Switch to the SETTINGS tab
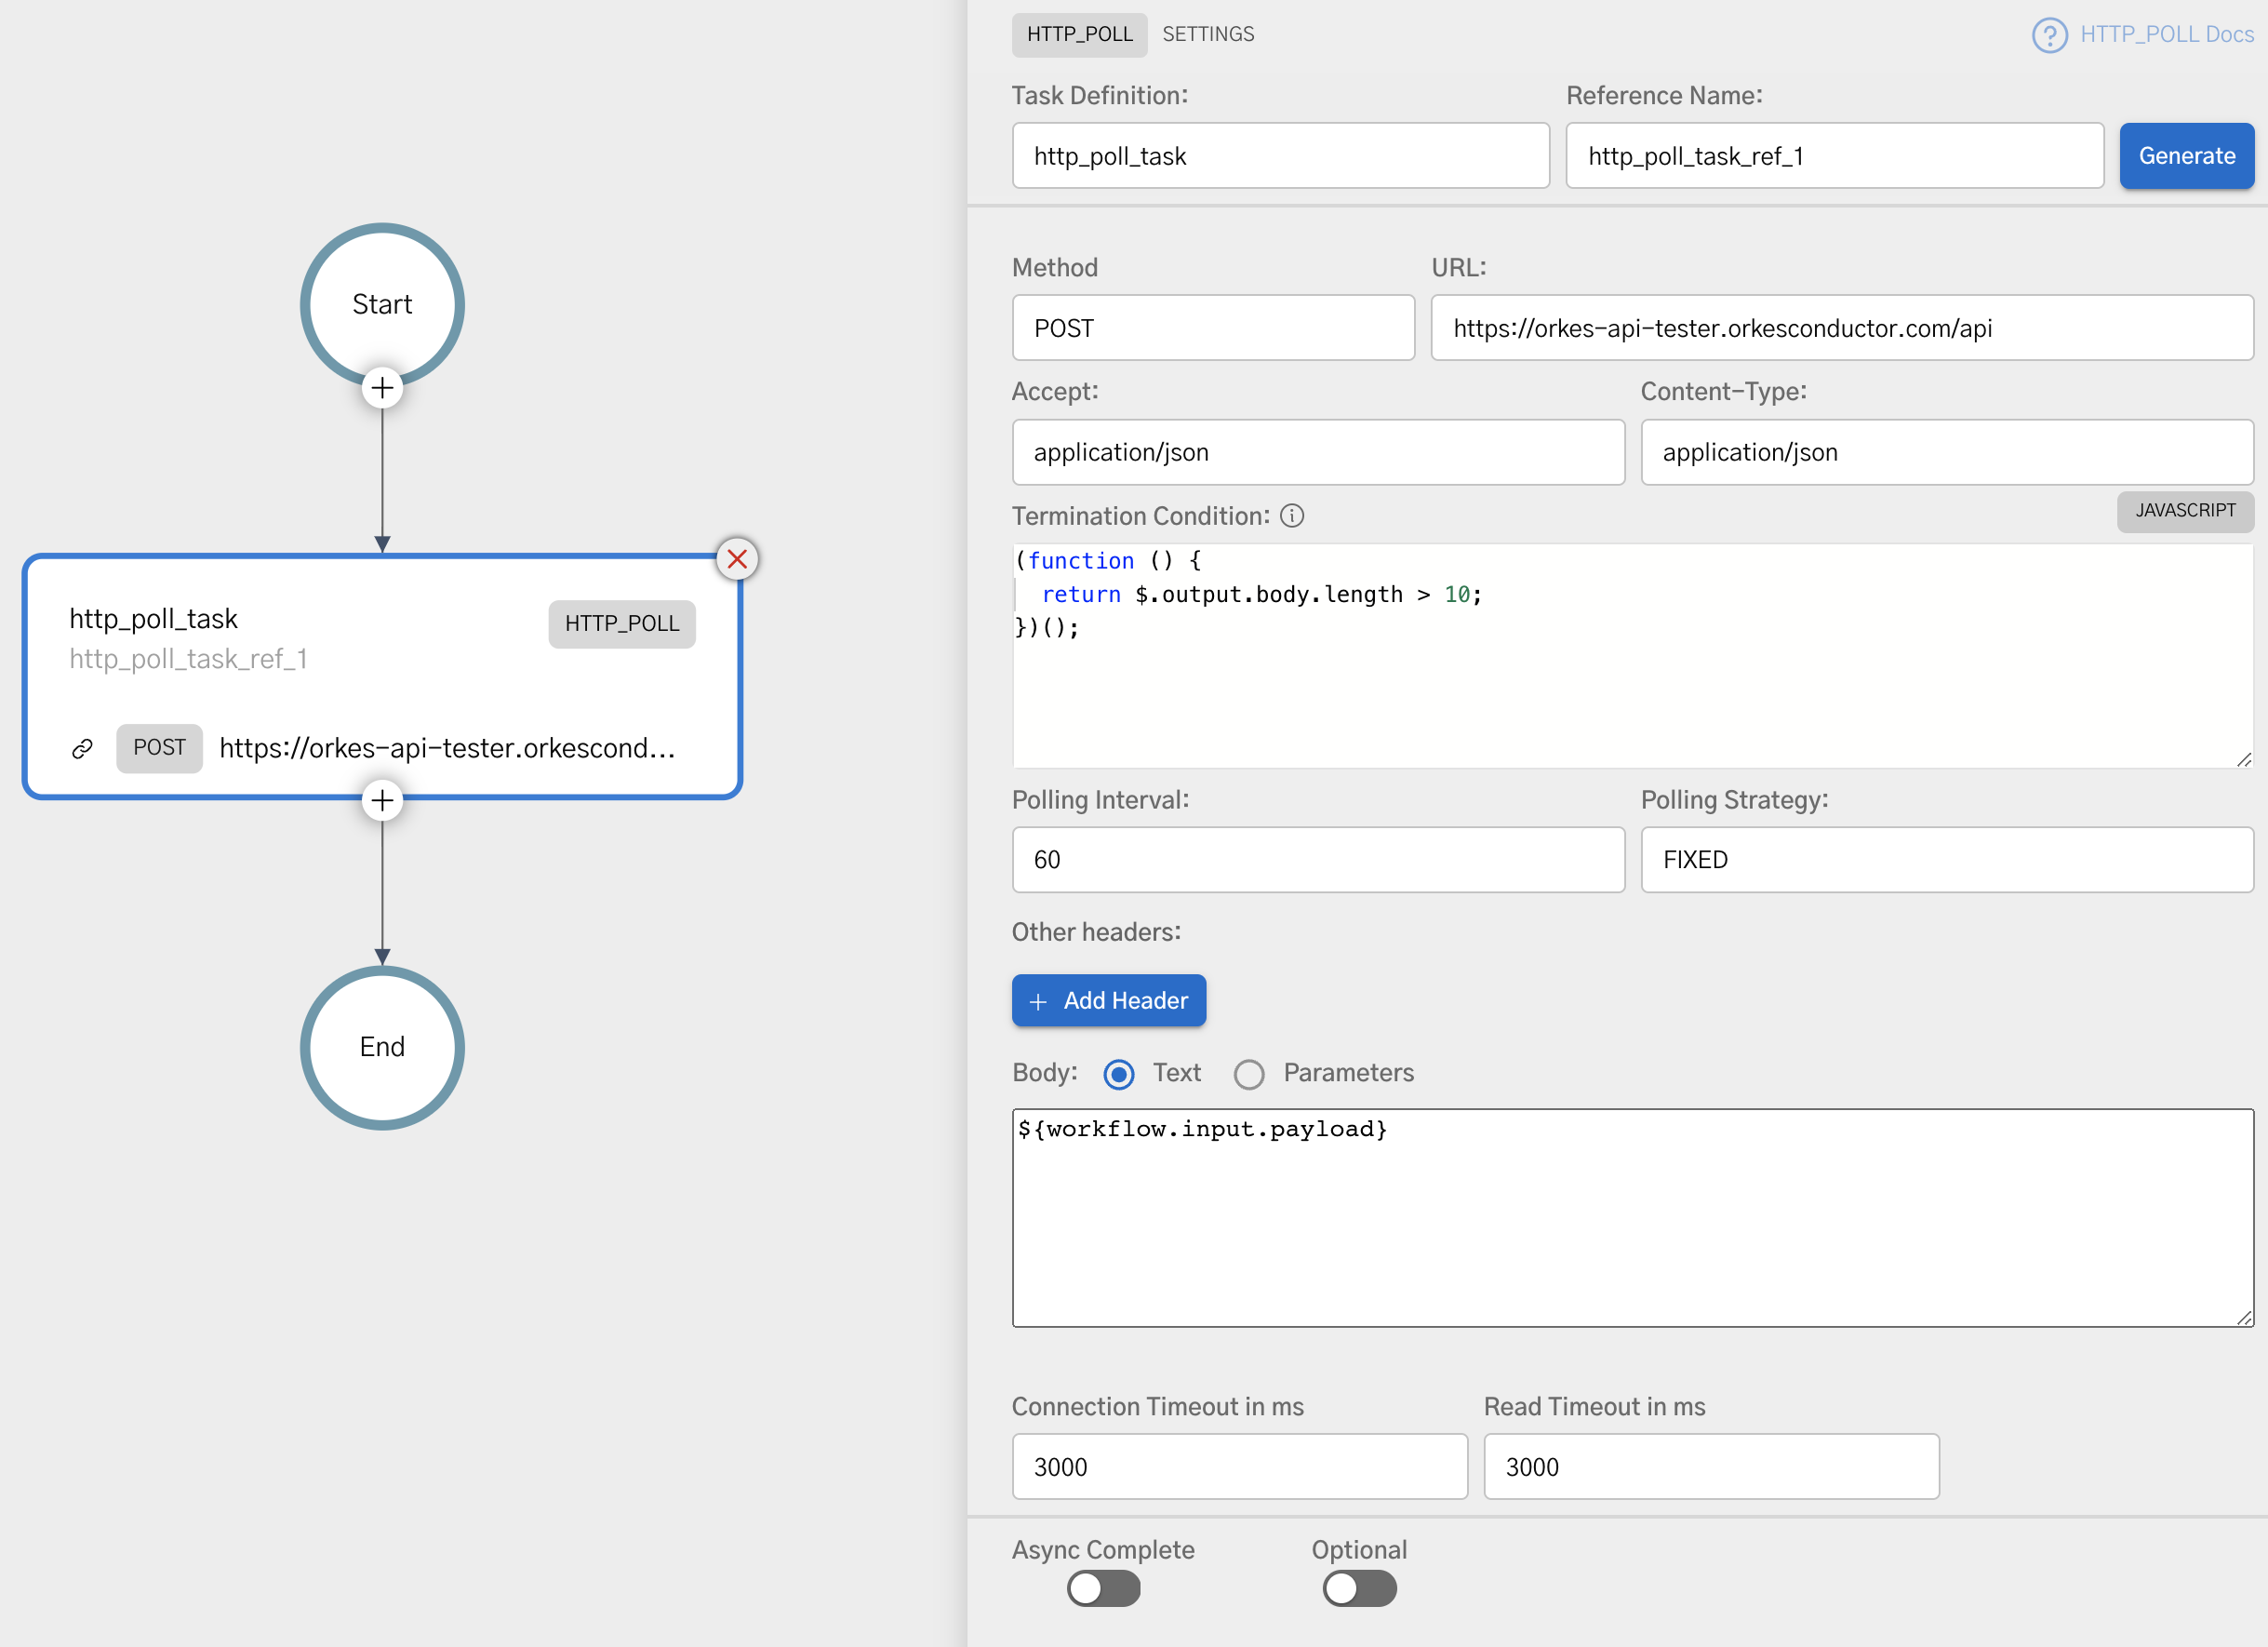This screenshot has height=1647, width=2268. tap(1208, 33)
